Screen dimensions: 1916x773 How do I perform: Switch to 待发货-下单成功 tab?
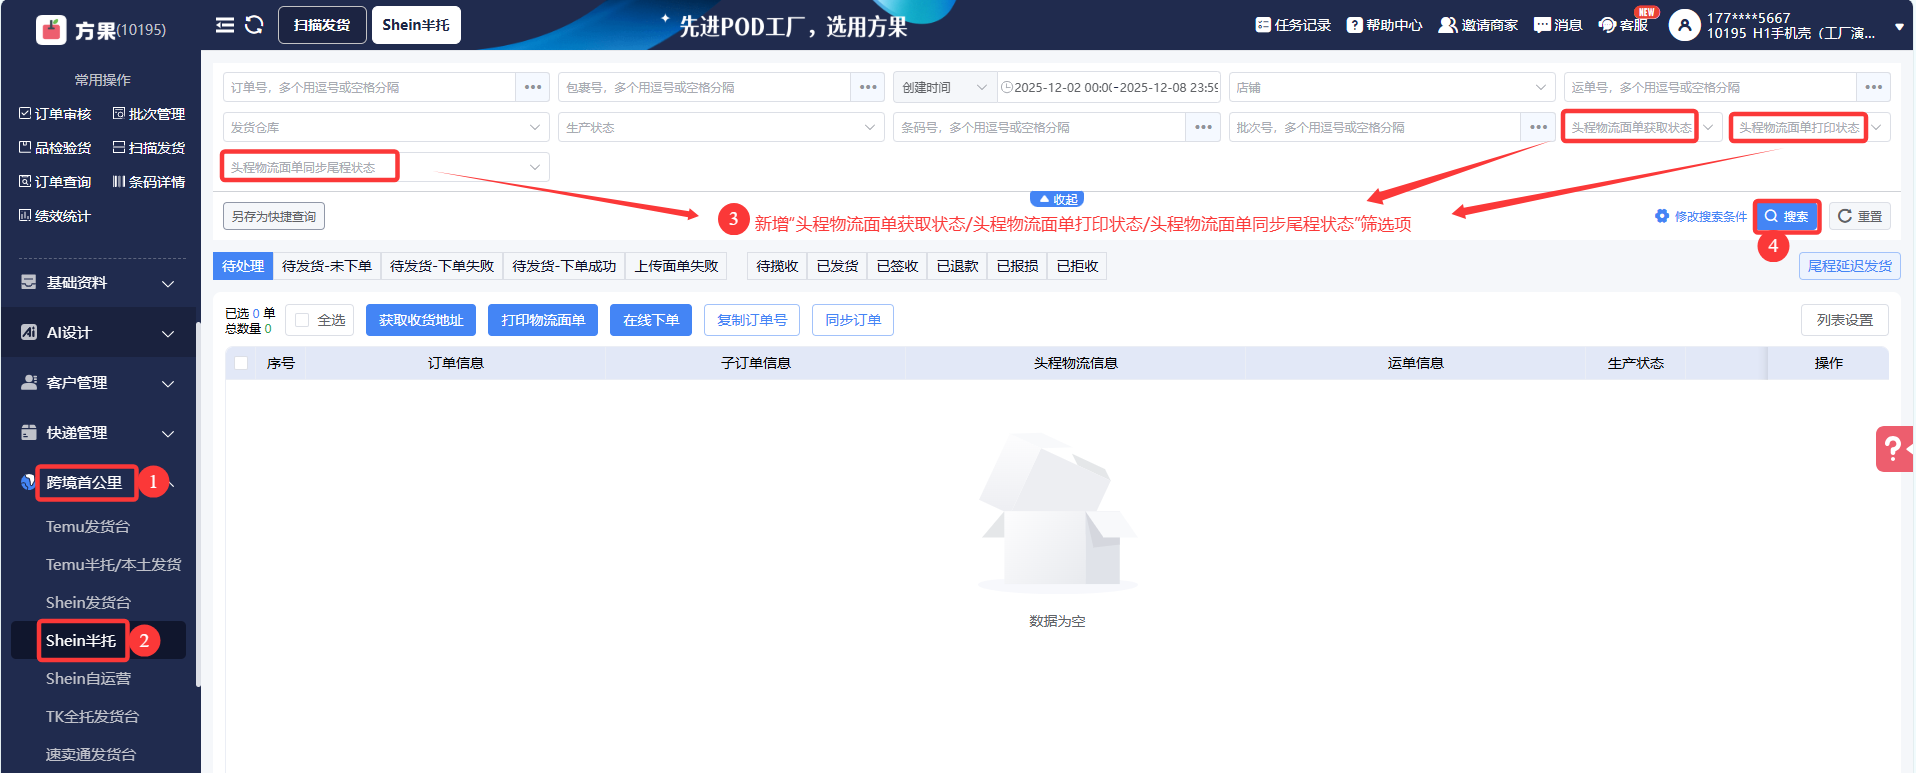click(x=564, y=266)
